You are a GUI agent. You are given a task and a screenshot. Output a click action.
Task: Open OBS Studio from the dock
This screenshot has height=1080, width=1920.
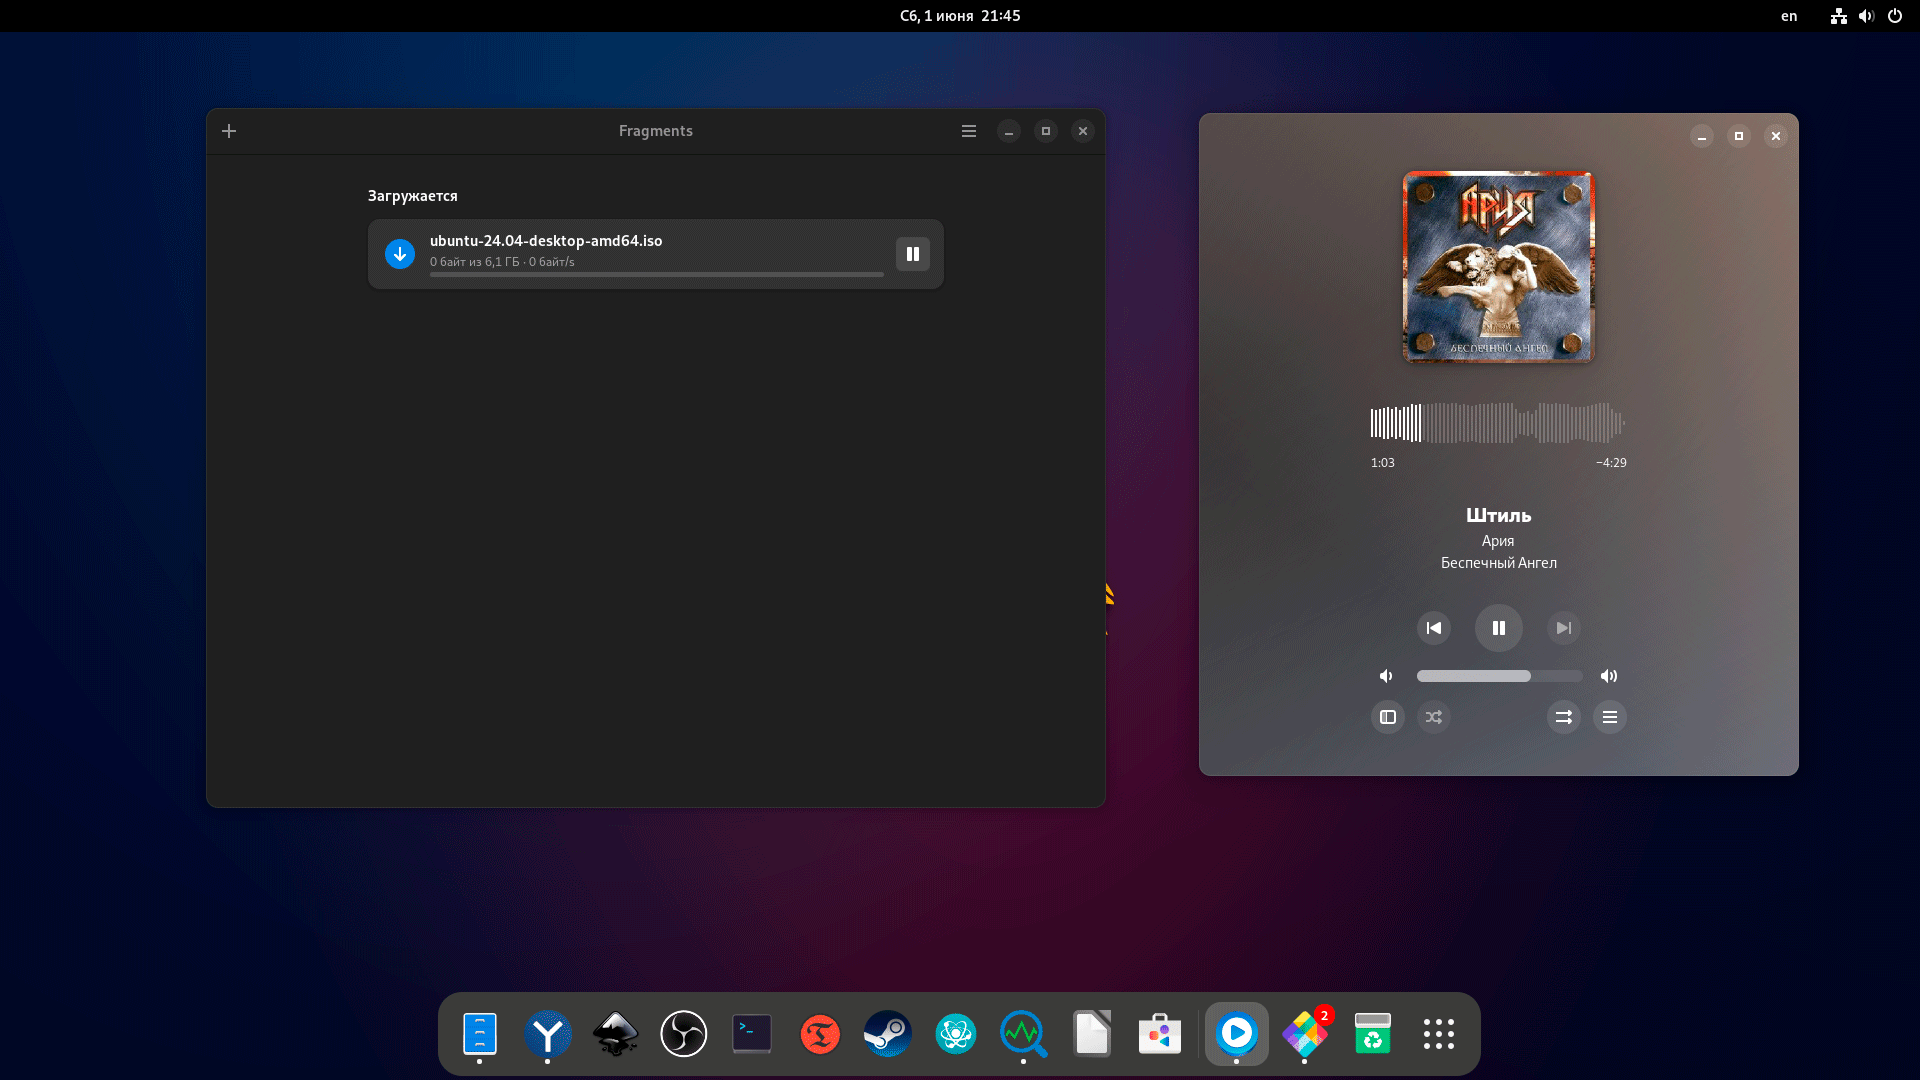[683, 1034]
